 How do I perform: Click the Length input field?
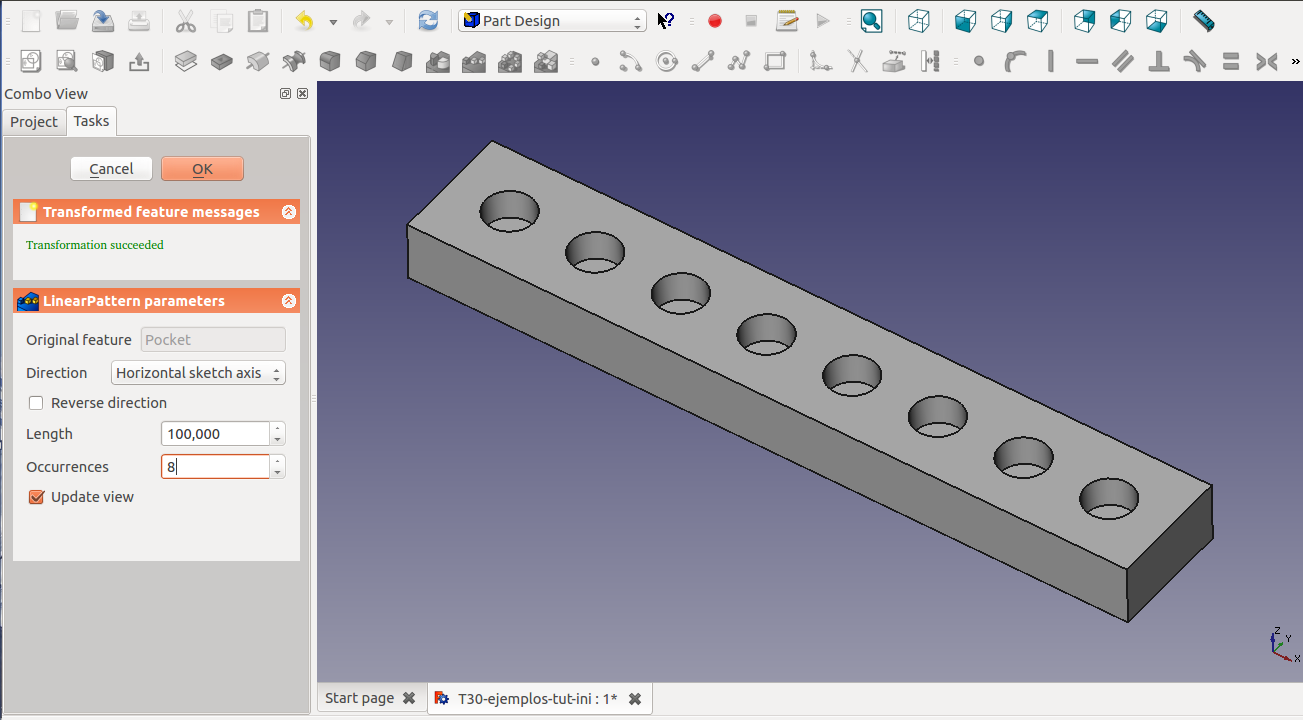(215, 434)
